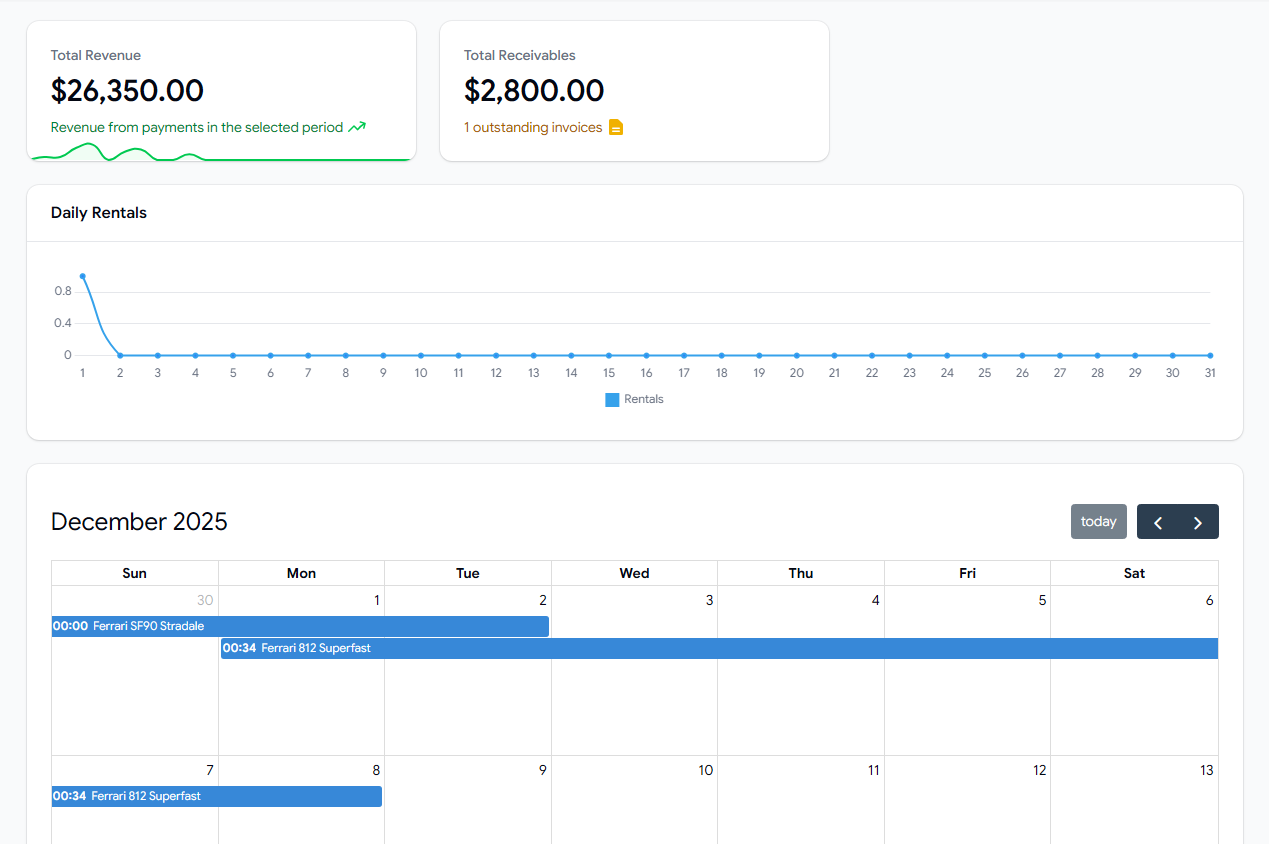Select the Ferrari SF90 Stradale calendar event
1269x844 pixels.
click(300, 626)
